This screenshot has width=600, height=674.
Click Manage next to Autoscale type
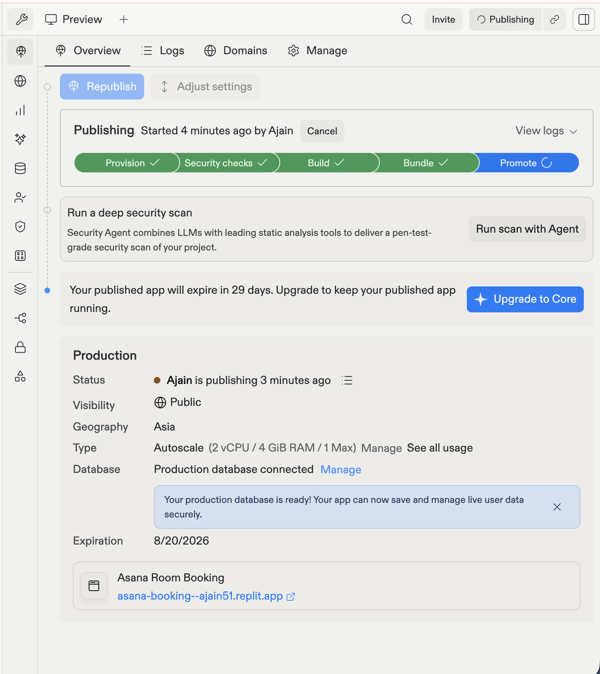click(x=381, y=448)
